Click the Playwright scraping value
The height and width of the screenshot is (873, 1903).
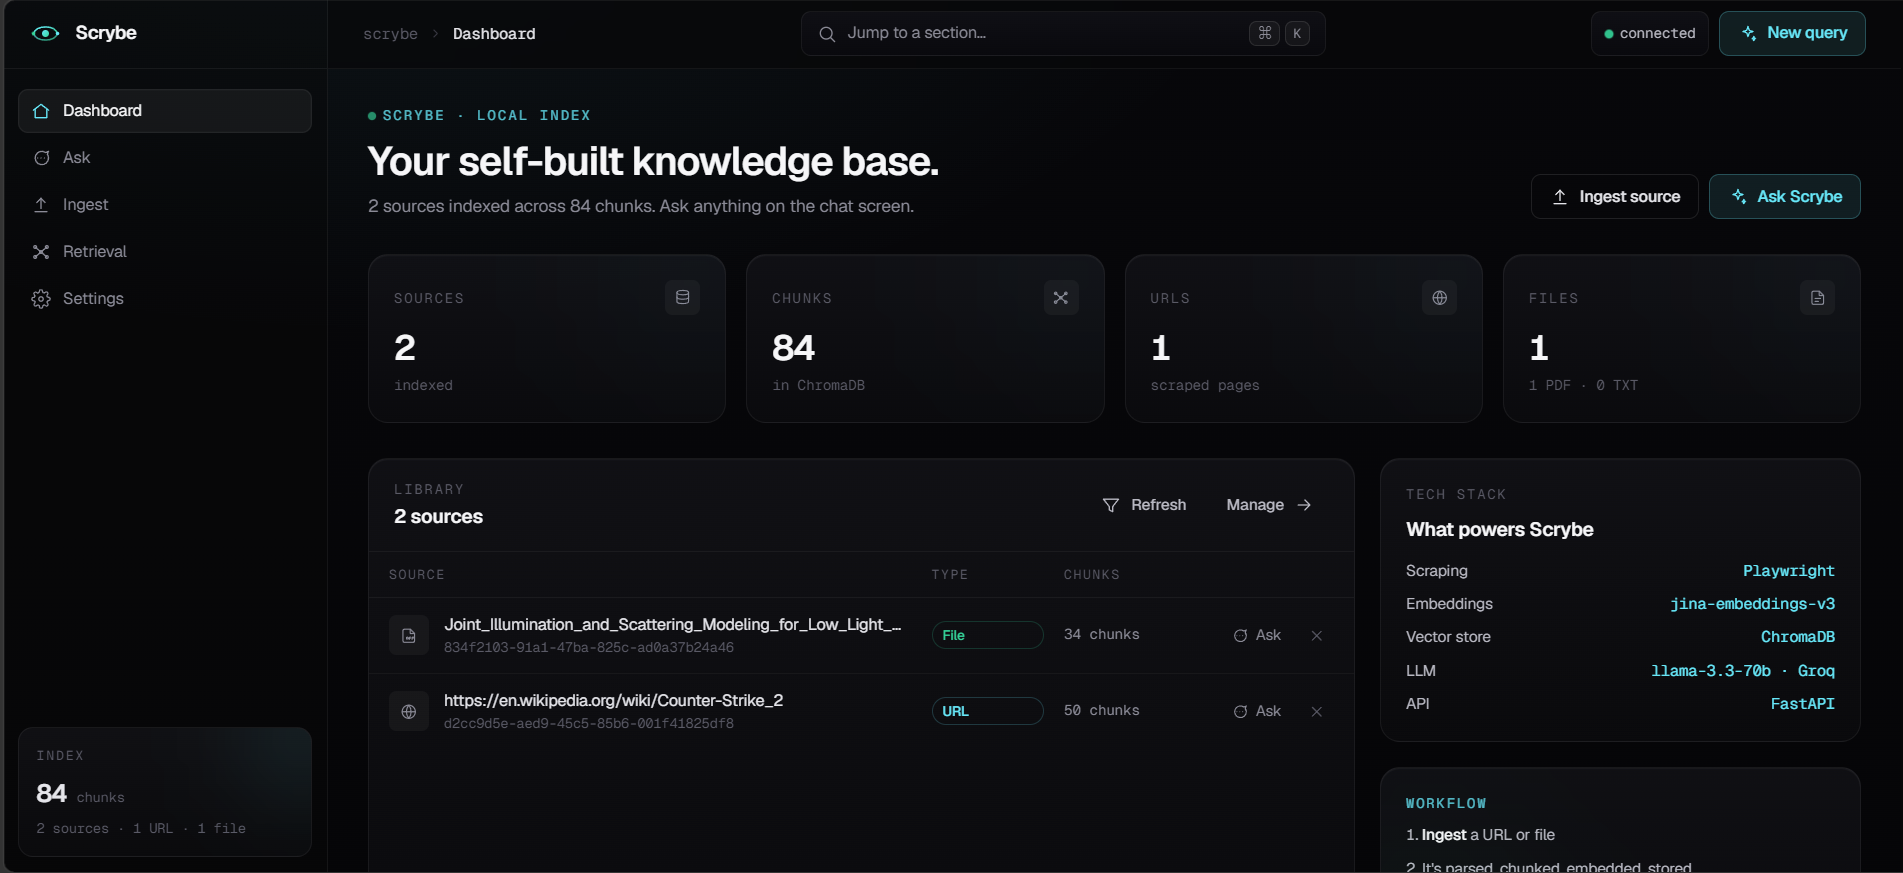[1788, 571]
